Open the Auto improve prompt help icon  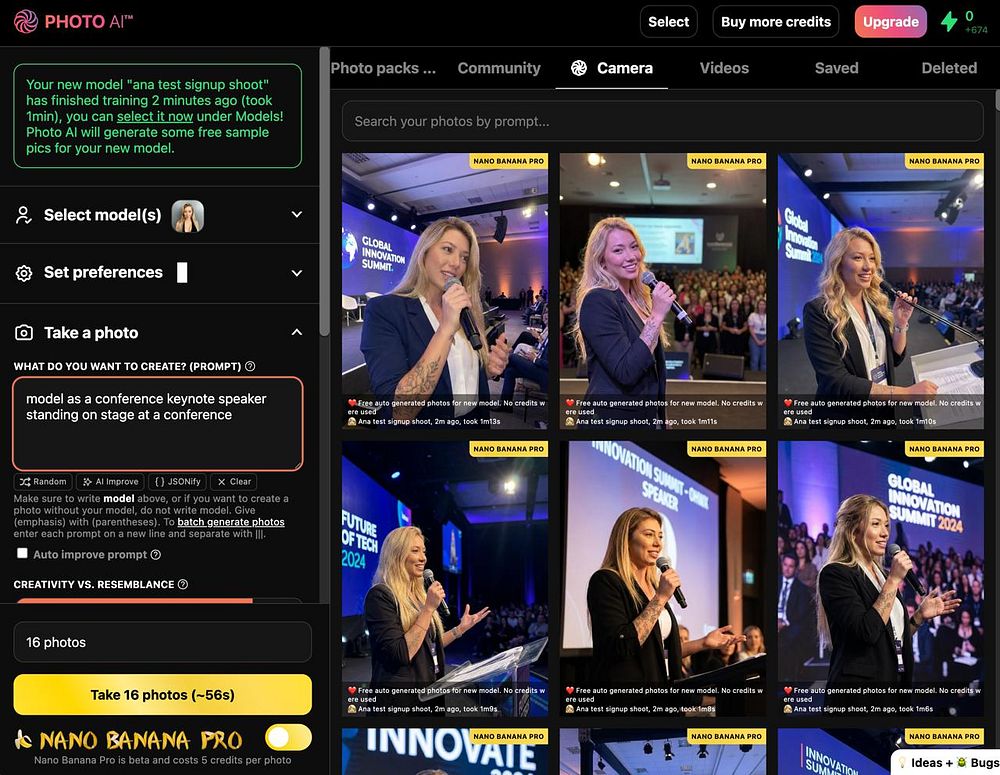coord(156,555)
